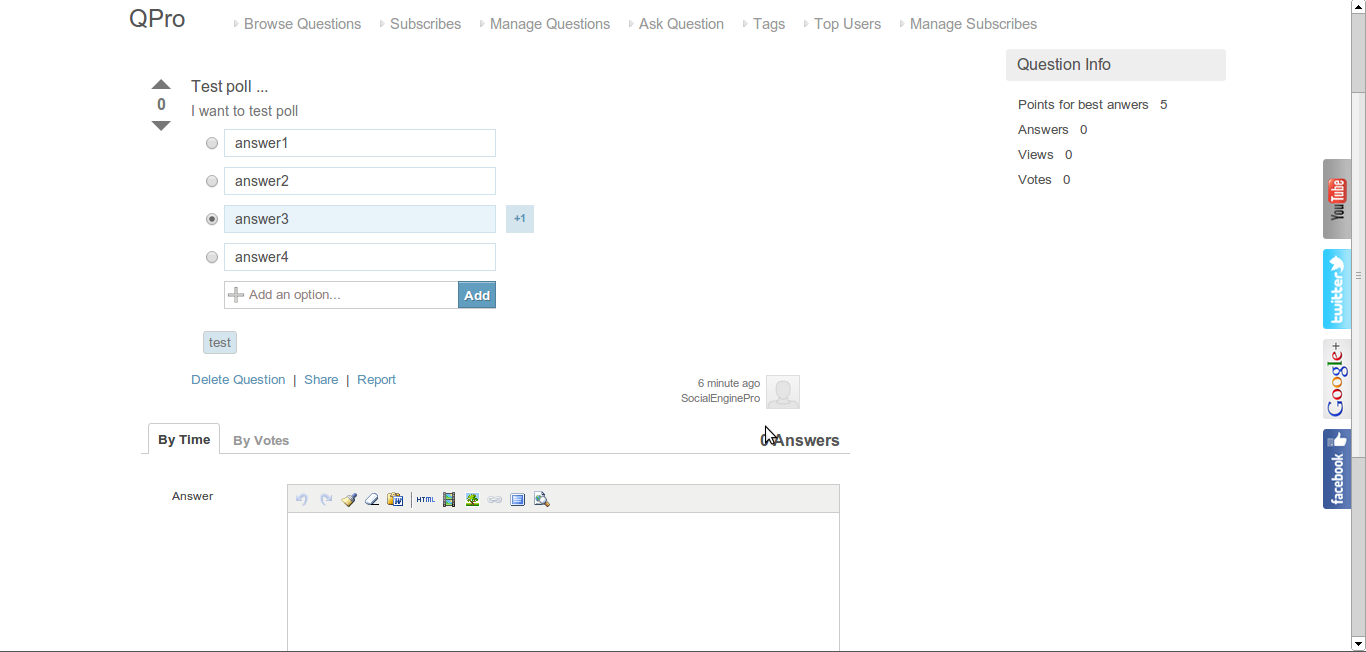Click the Points for best anwers text

(x=1083, y=105)
